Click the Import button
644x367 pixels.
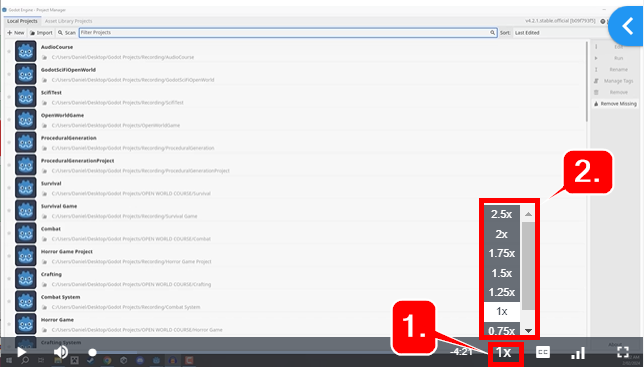click(x=41, y=32)
